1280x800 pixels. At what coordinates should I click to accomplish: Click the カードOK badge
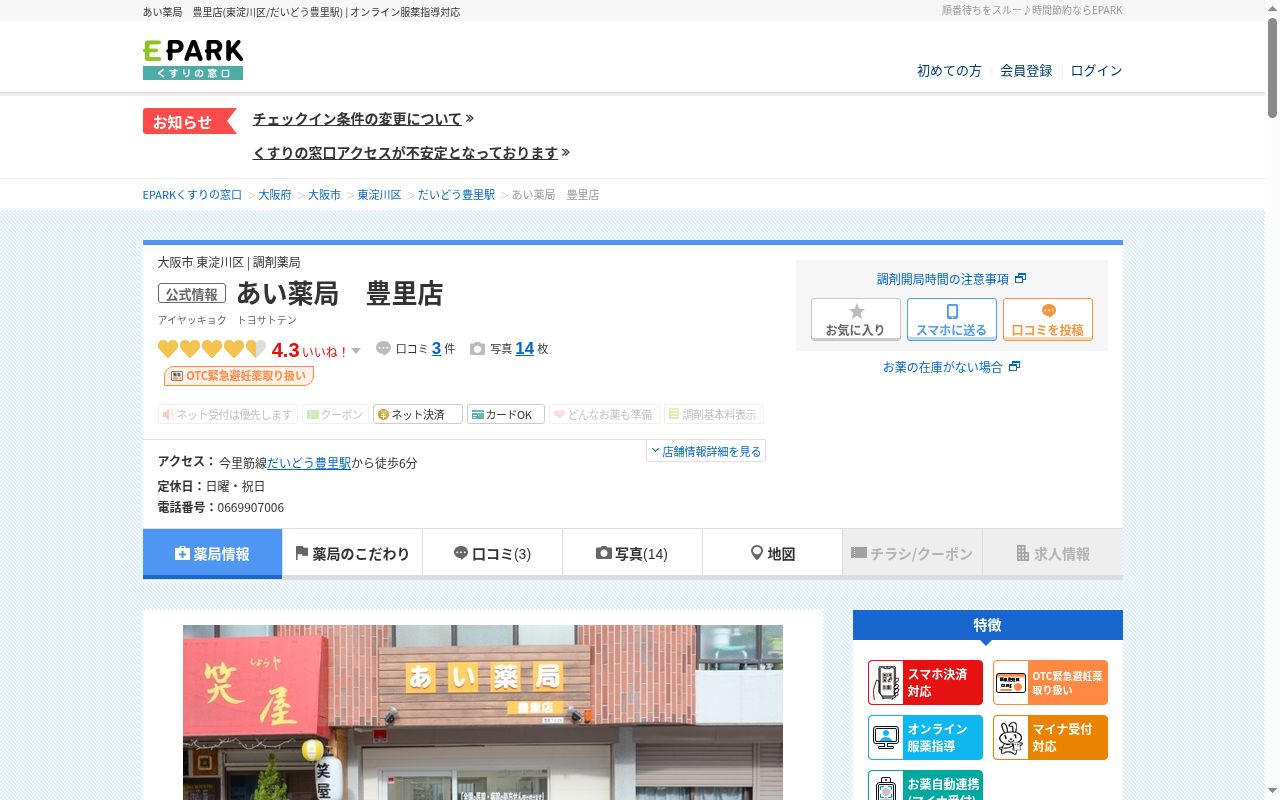click(506, 414)
